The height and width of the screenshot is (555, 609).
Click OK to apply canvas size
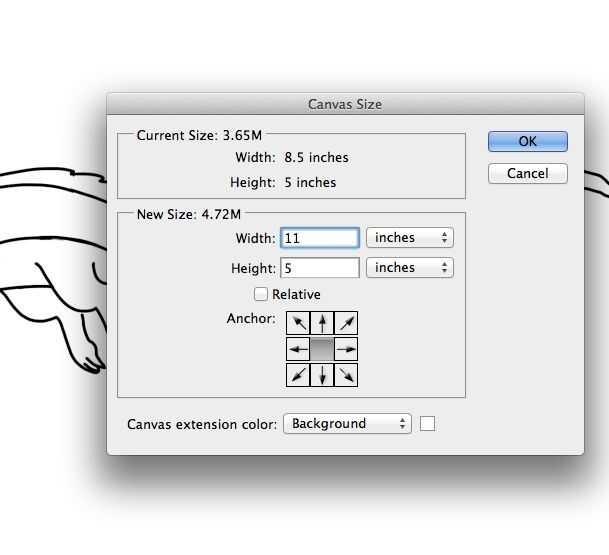tap(527, 142)
